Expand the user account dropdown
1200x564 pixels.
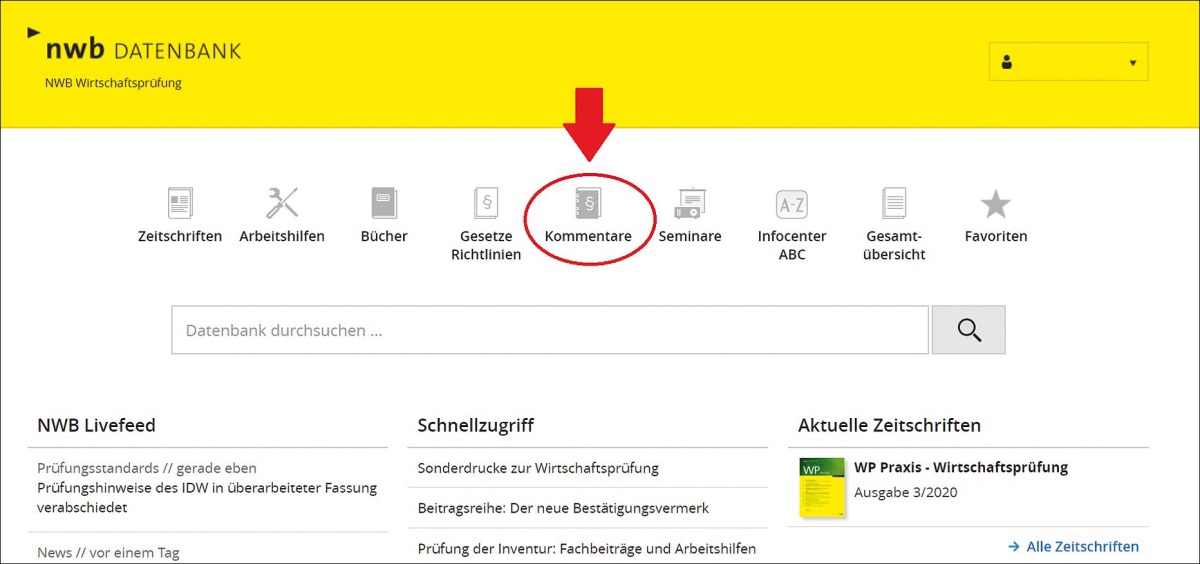click(x=1132, y=63)
